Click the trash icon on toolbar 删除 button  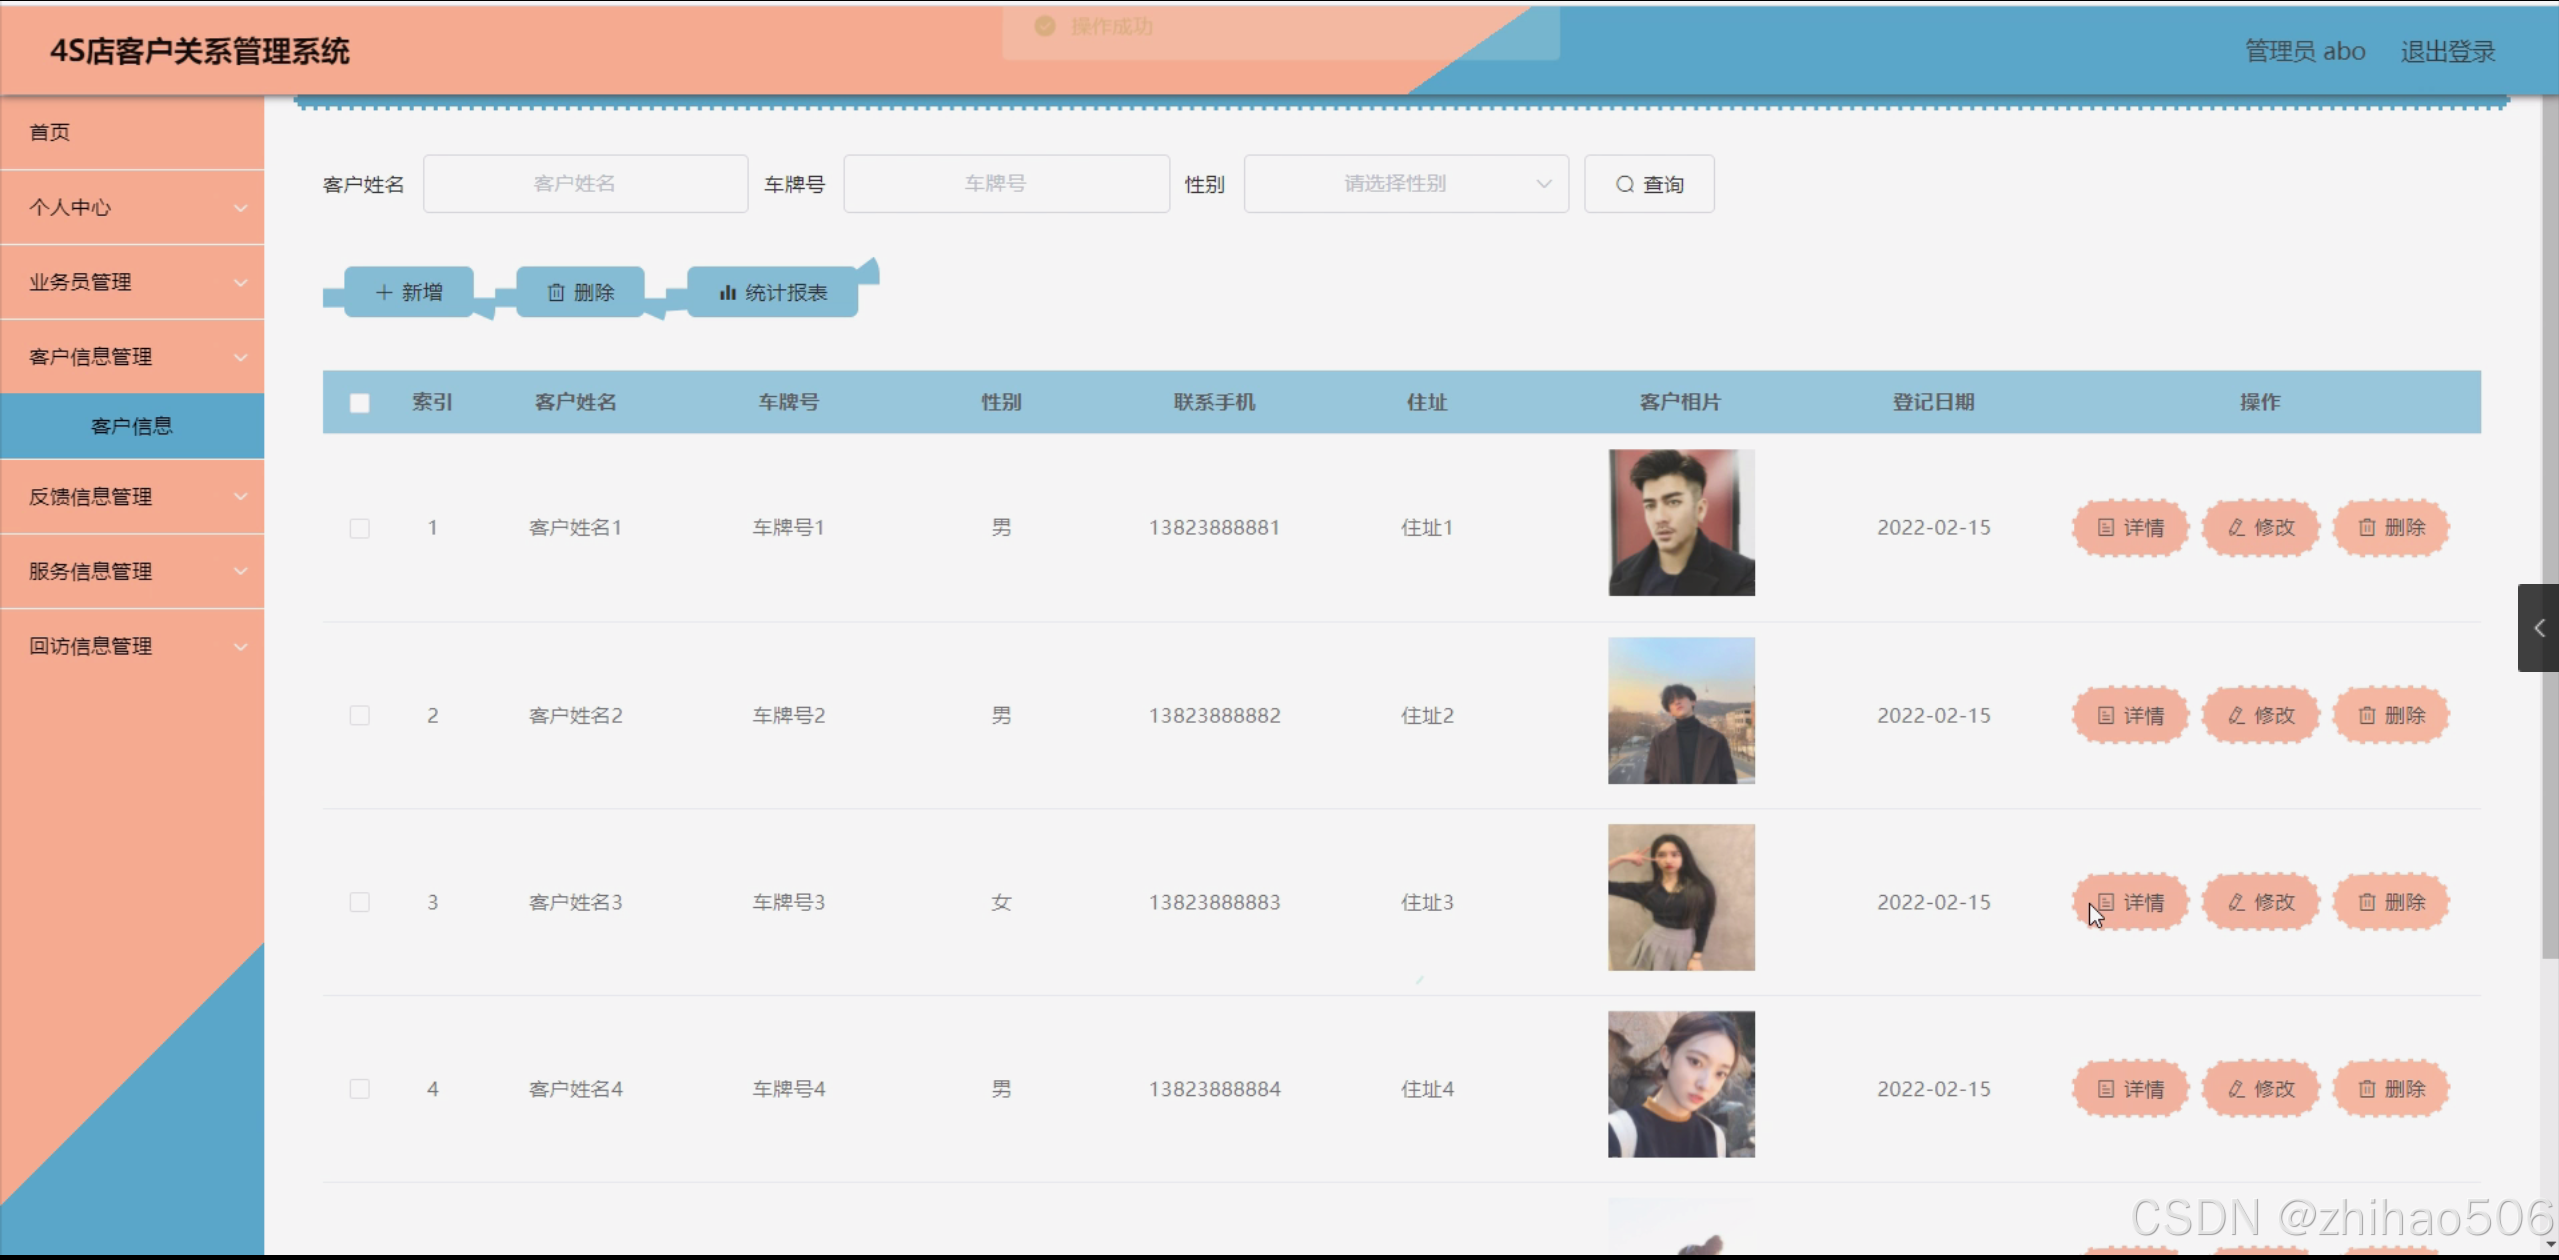557,292
